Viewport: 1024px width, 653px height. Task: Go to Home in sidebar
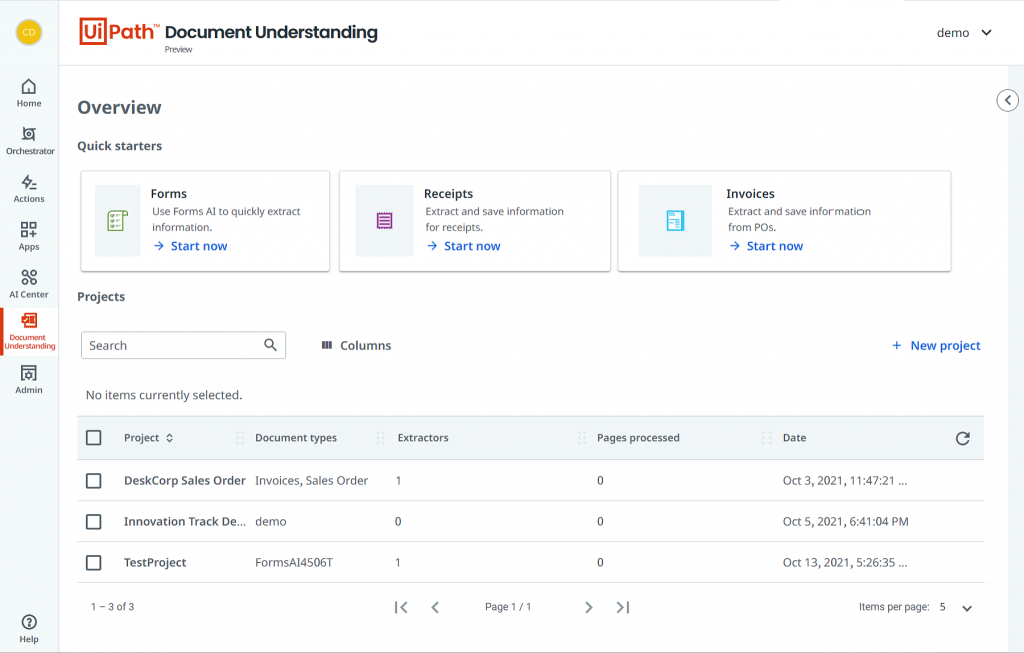tap(29, 93)
